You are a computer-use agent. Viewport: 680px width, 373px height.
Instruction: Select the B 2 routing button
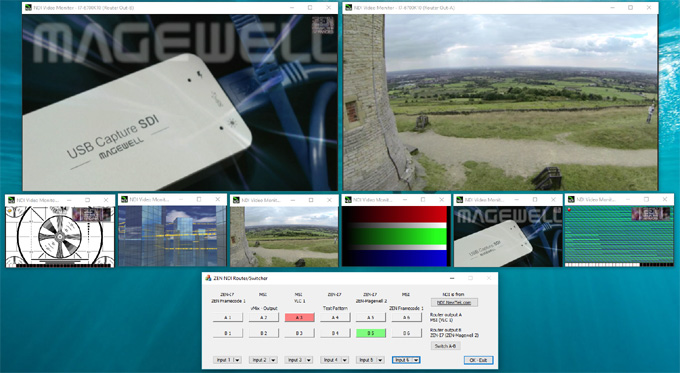[263, 333]
